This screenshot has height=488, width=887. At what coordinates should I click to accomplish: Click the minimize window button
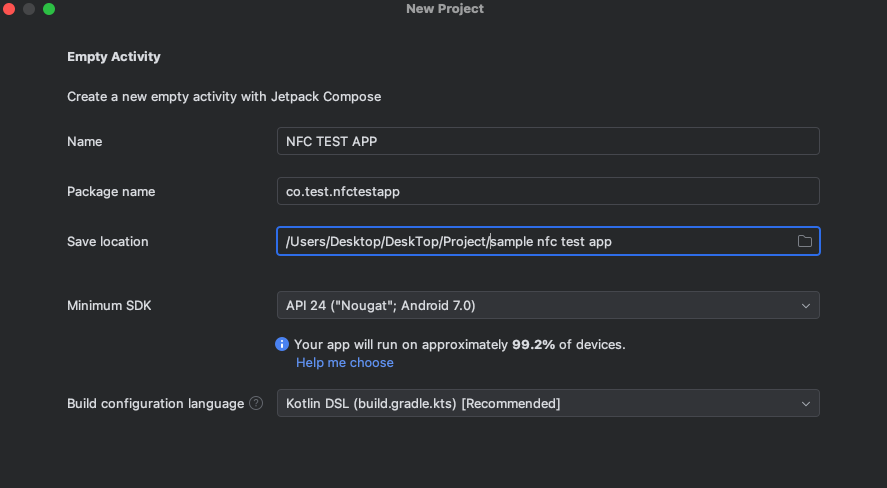(x=29, y=9)
